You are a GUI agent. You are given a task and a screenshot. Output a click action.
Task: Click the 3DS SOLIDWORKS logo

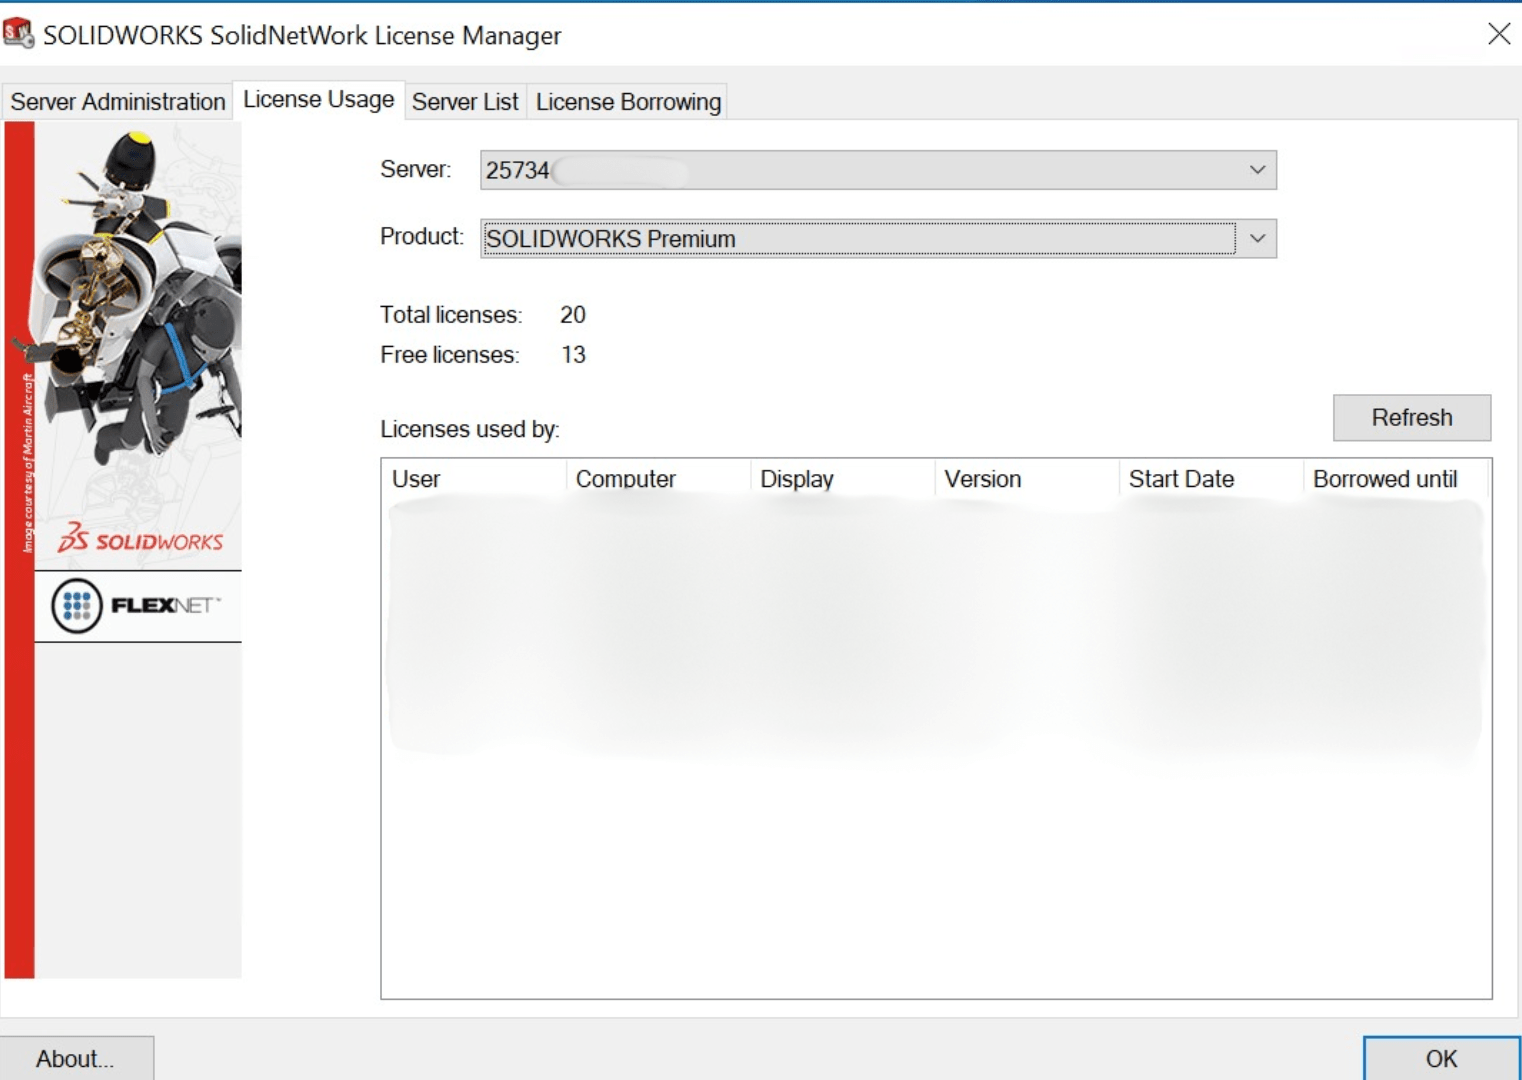tap(137, 541)
